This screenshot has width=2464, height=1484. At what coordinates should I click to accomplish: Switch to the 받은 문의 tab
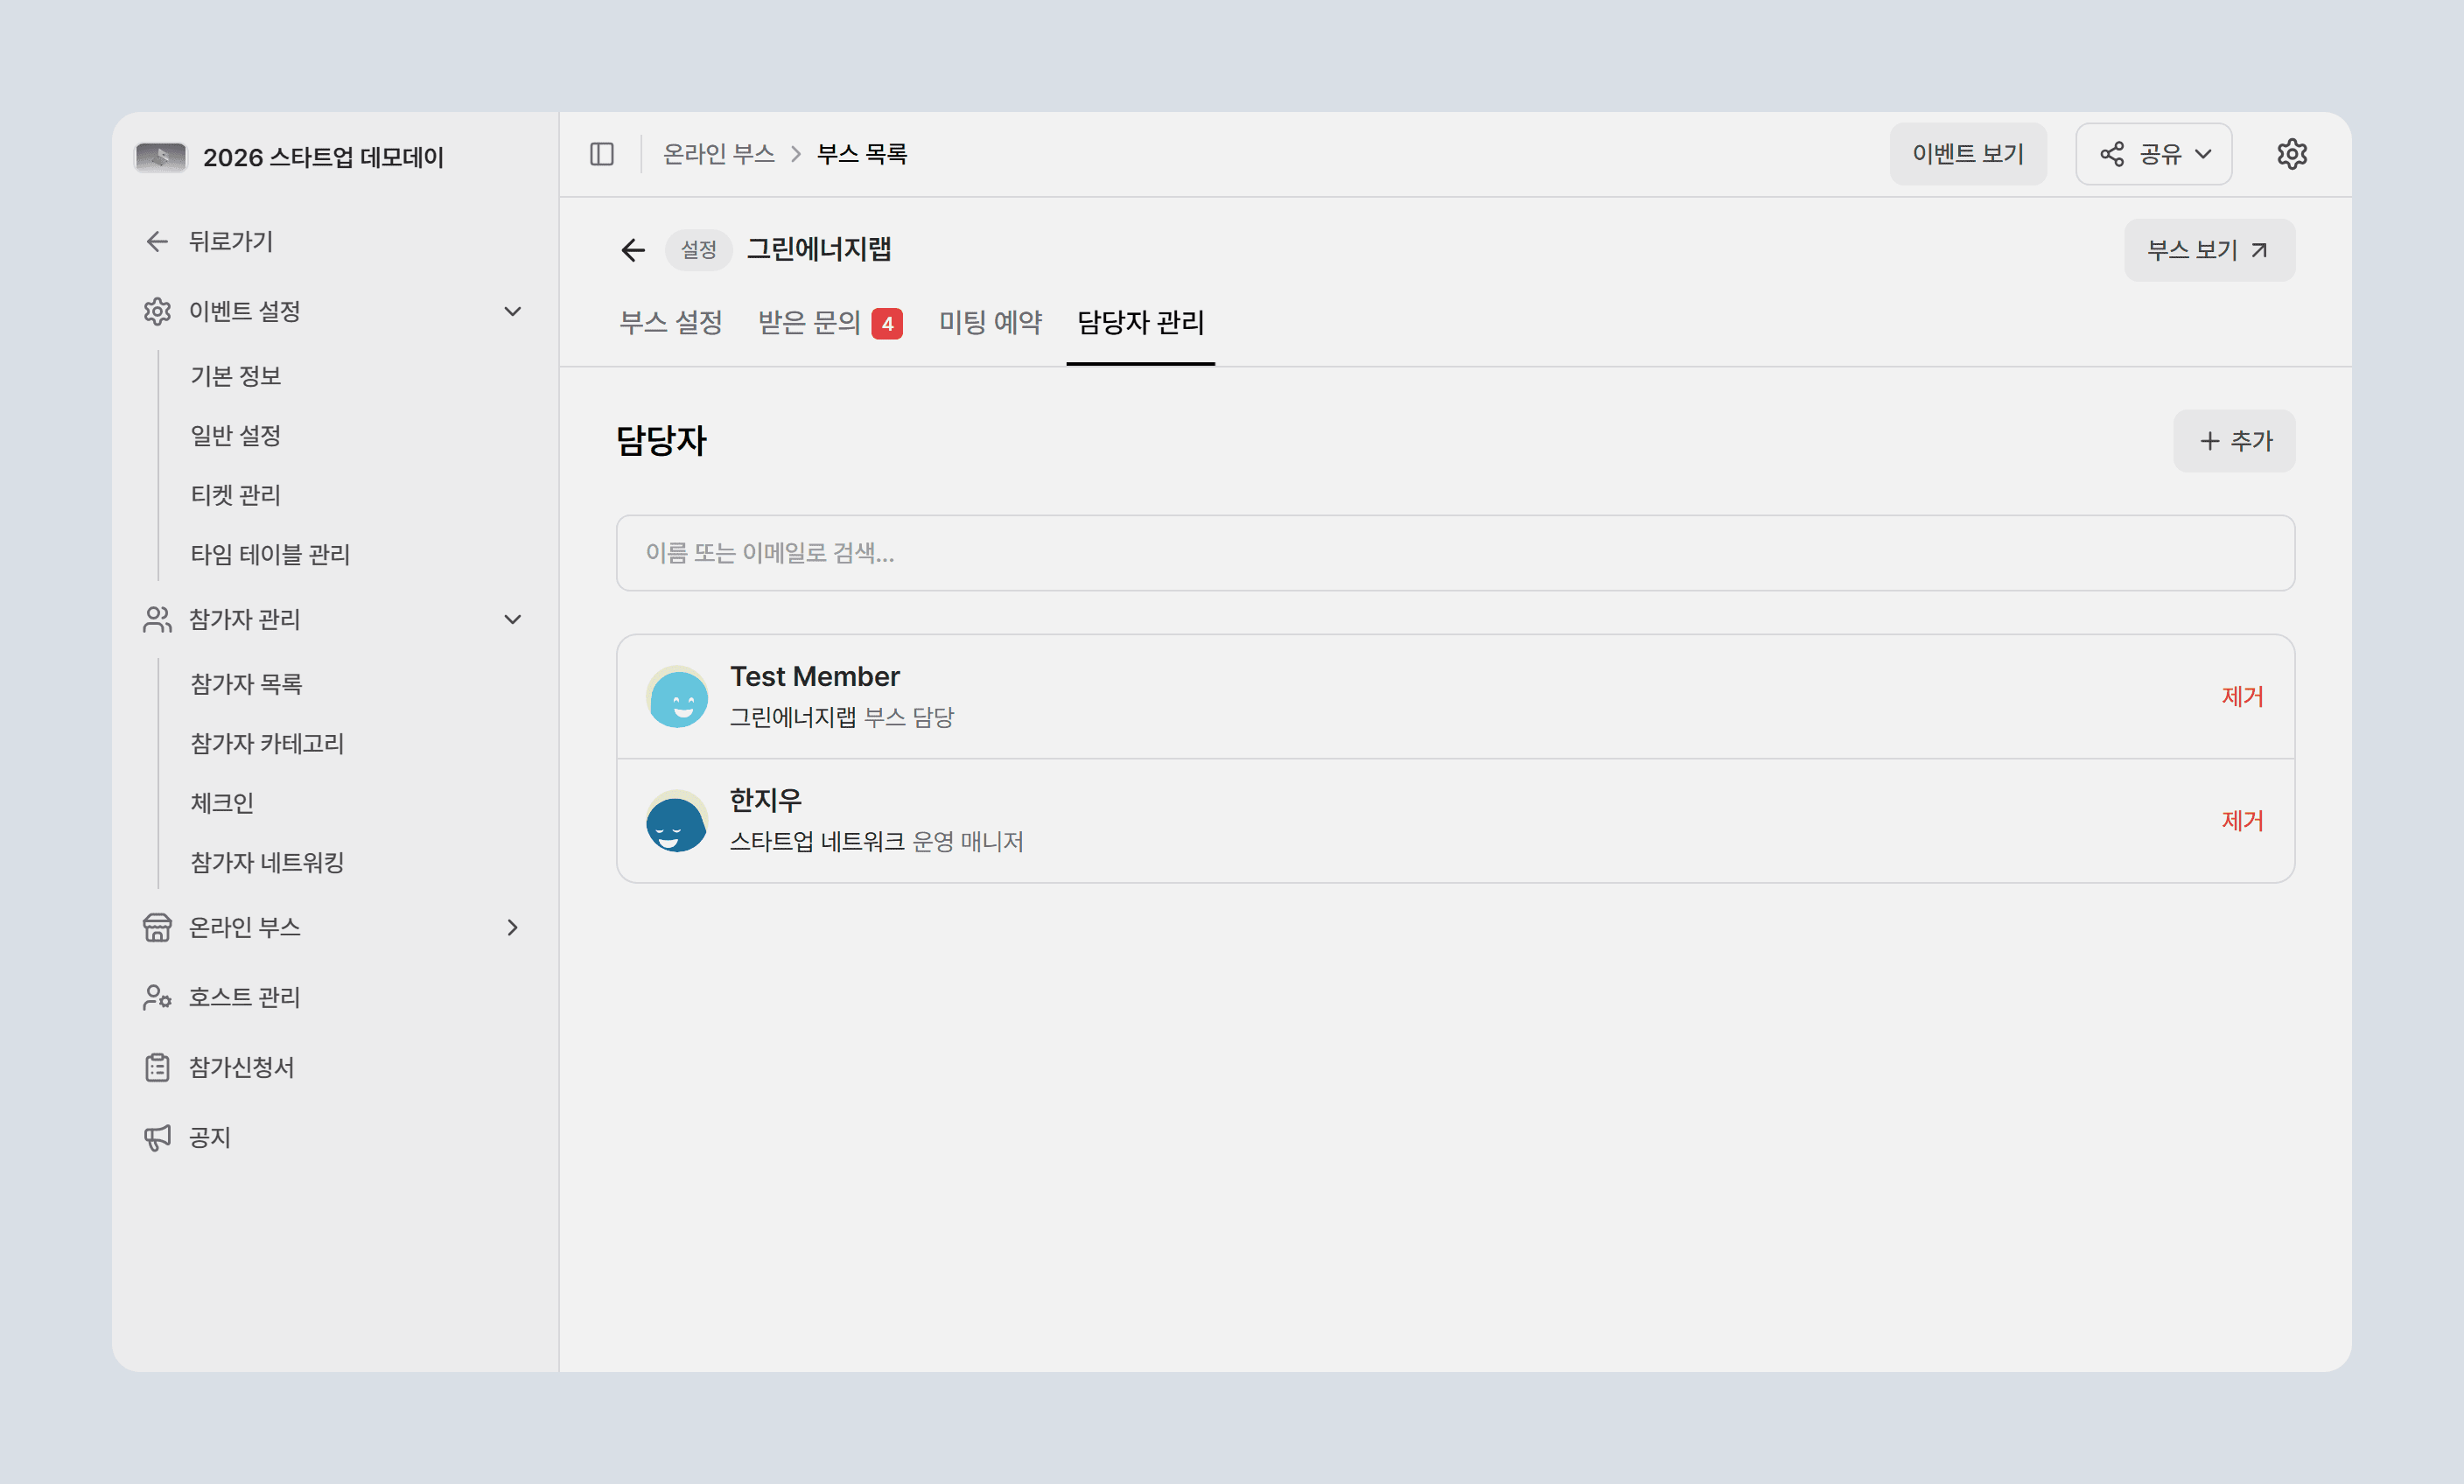[x=830, y=323]
